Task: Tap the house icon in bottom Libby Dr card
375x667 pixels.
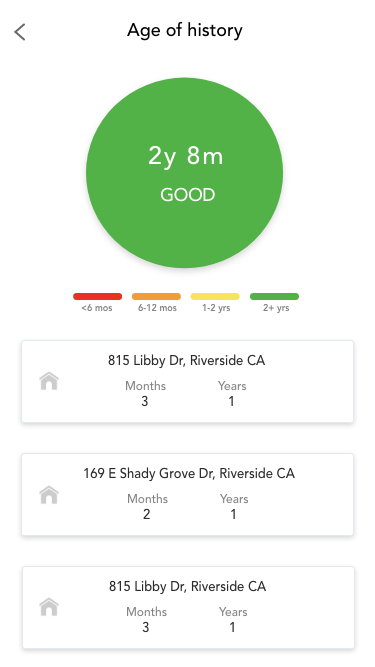Action: (49, 607)
